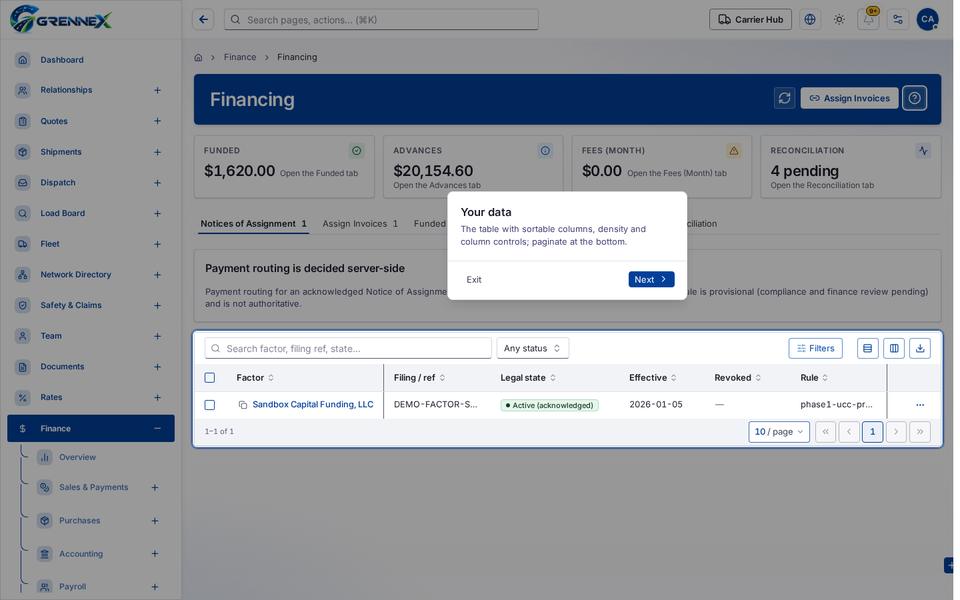960x600 pixels.
Task: Open the 10 / page size dropdown
Action: [778, 432]
